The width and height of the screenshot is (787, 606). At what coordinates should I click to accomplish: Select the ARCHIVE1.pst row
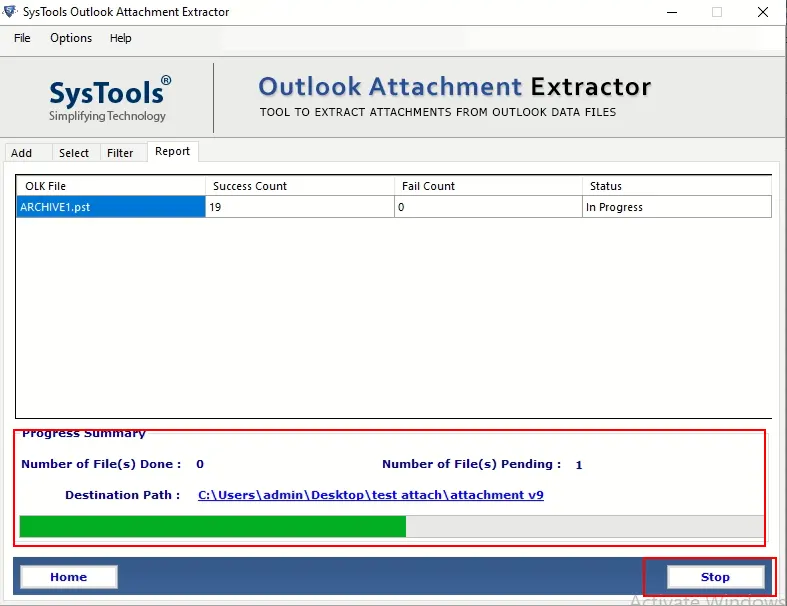click(x=394, y=207)
